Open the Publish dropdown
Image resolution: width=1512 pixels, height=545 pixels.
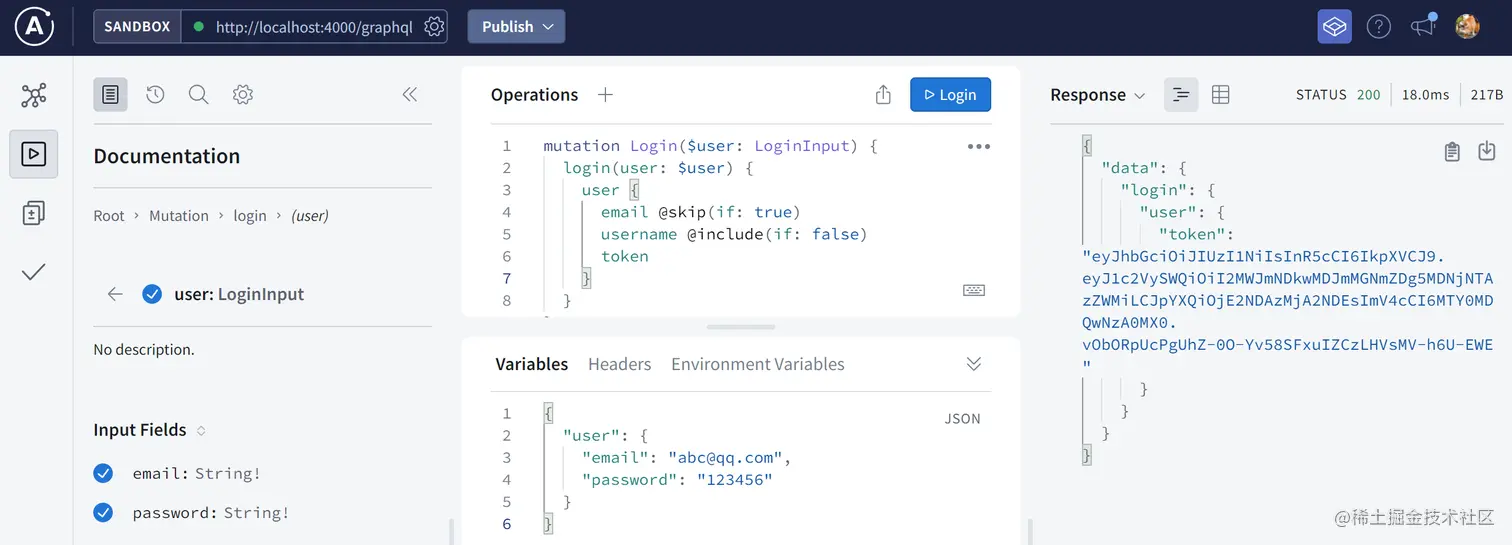516,27
